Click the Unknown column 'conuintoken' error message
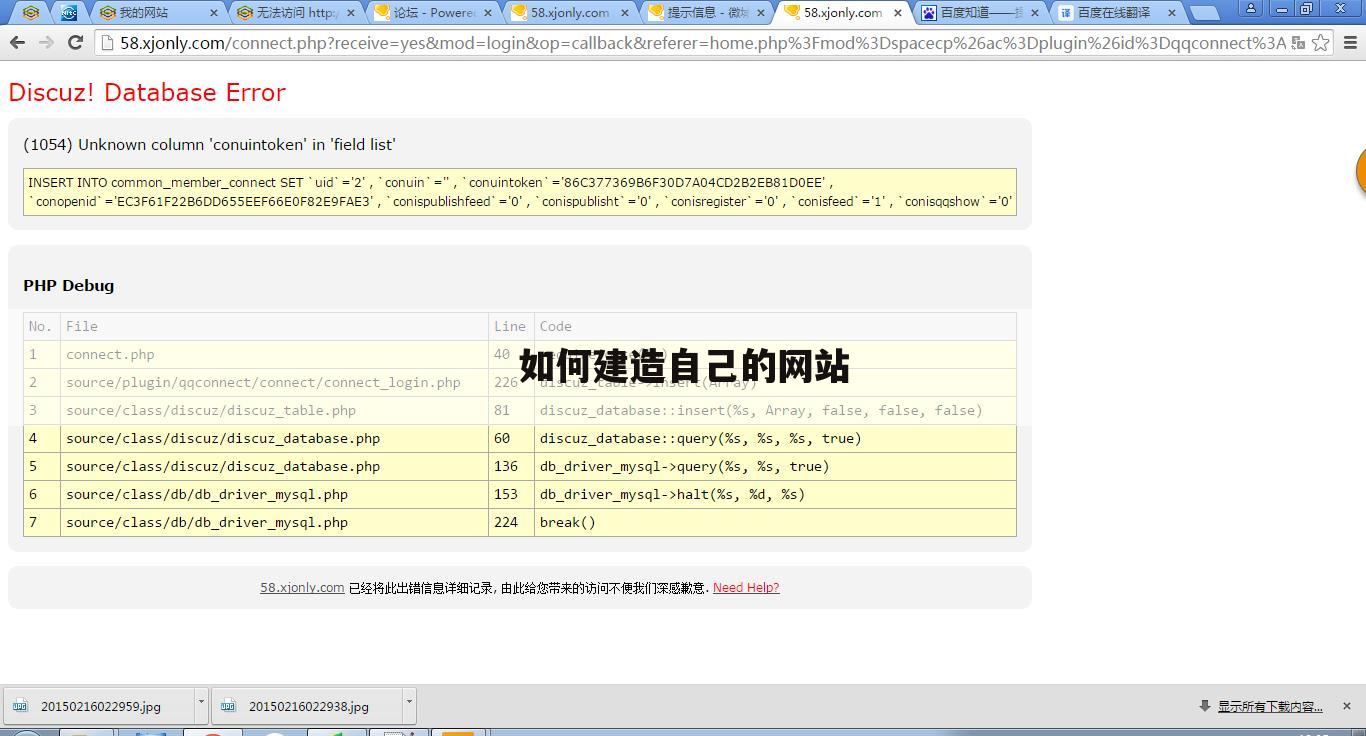Image resolution: width=1366 pixels, height=736 pixels. pos(209,144)
